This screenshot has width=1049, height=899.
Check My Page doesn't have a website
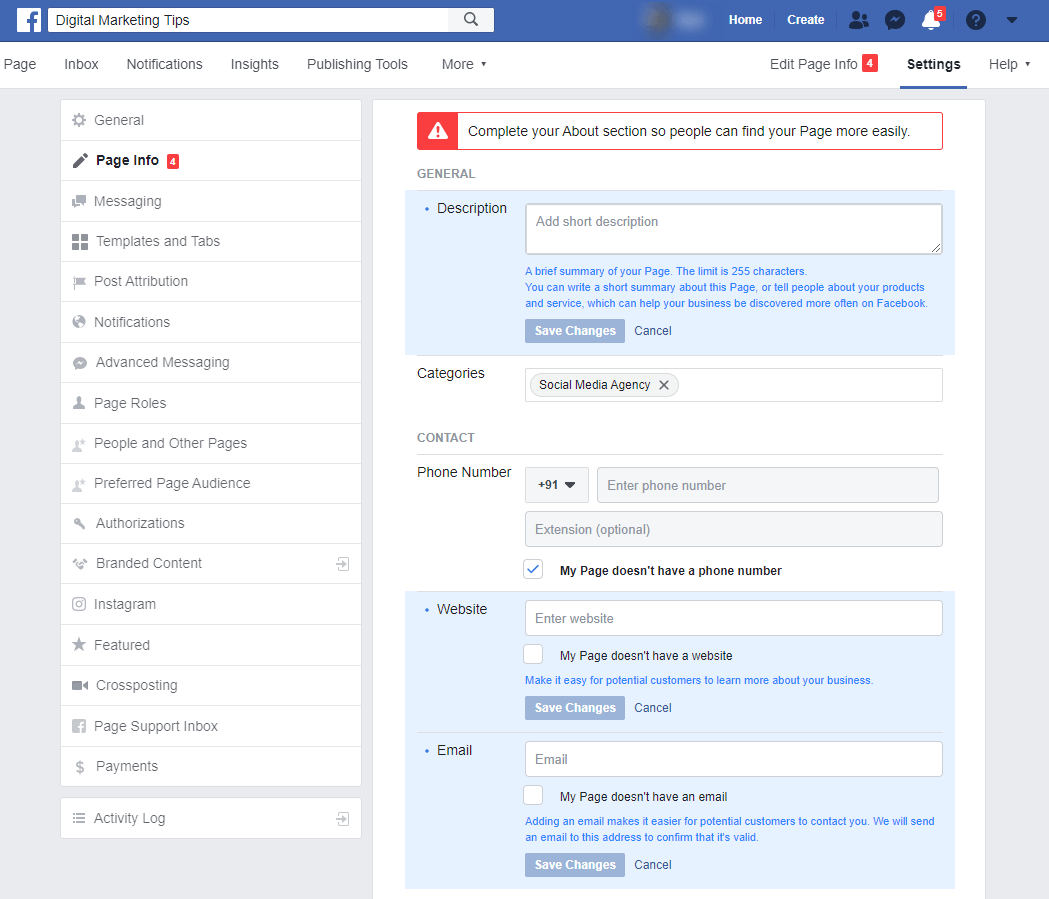point(533,654)
